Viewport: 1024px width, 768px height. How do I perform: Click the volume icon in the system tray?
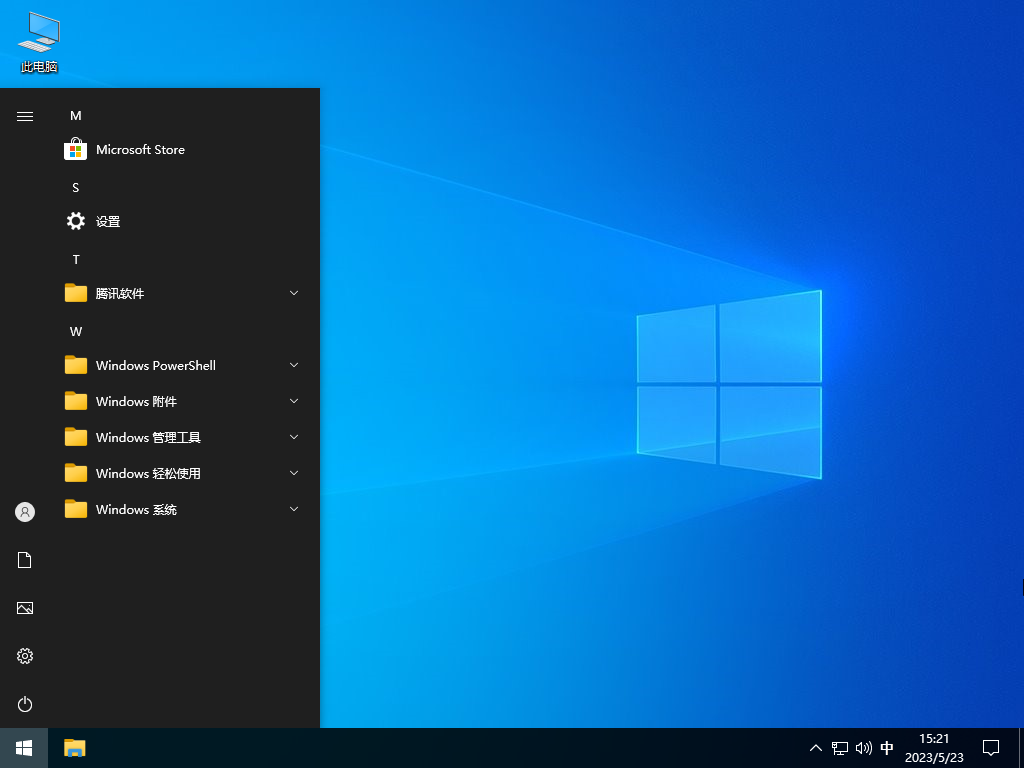863,747
